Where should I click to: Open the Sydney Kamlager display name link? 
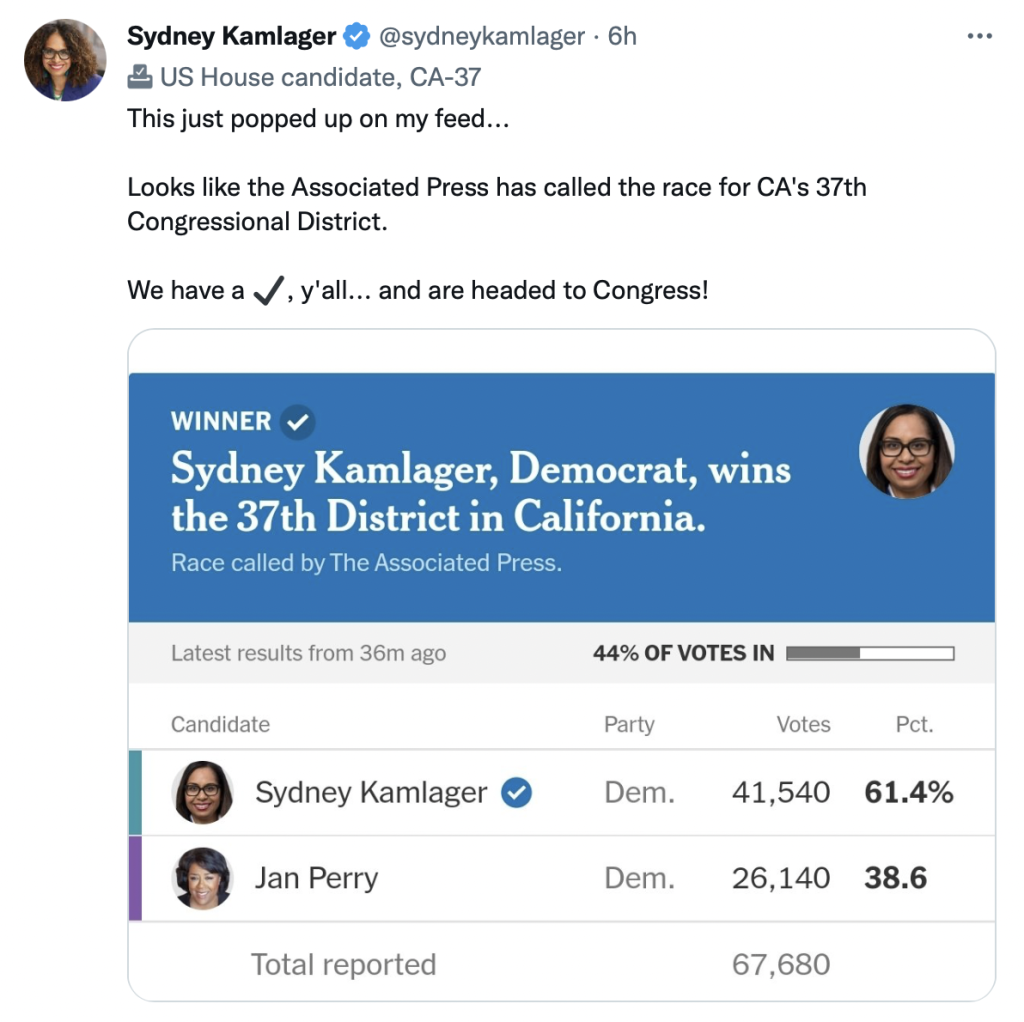tap(231, 37)
